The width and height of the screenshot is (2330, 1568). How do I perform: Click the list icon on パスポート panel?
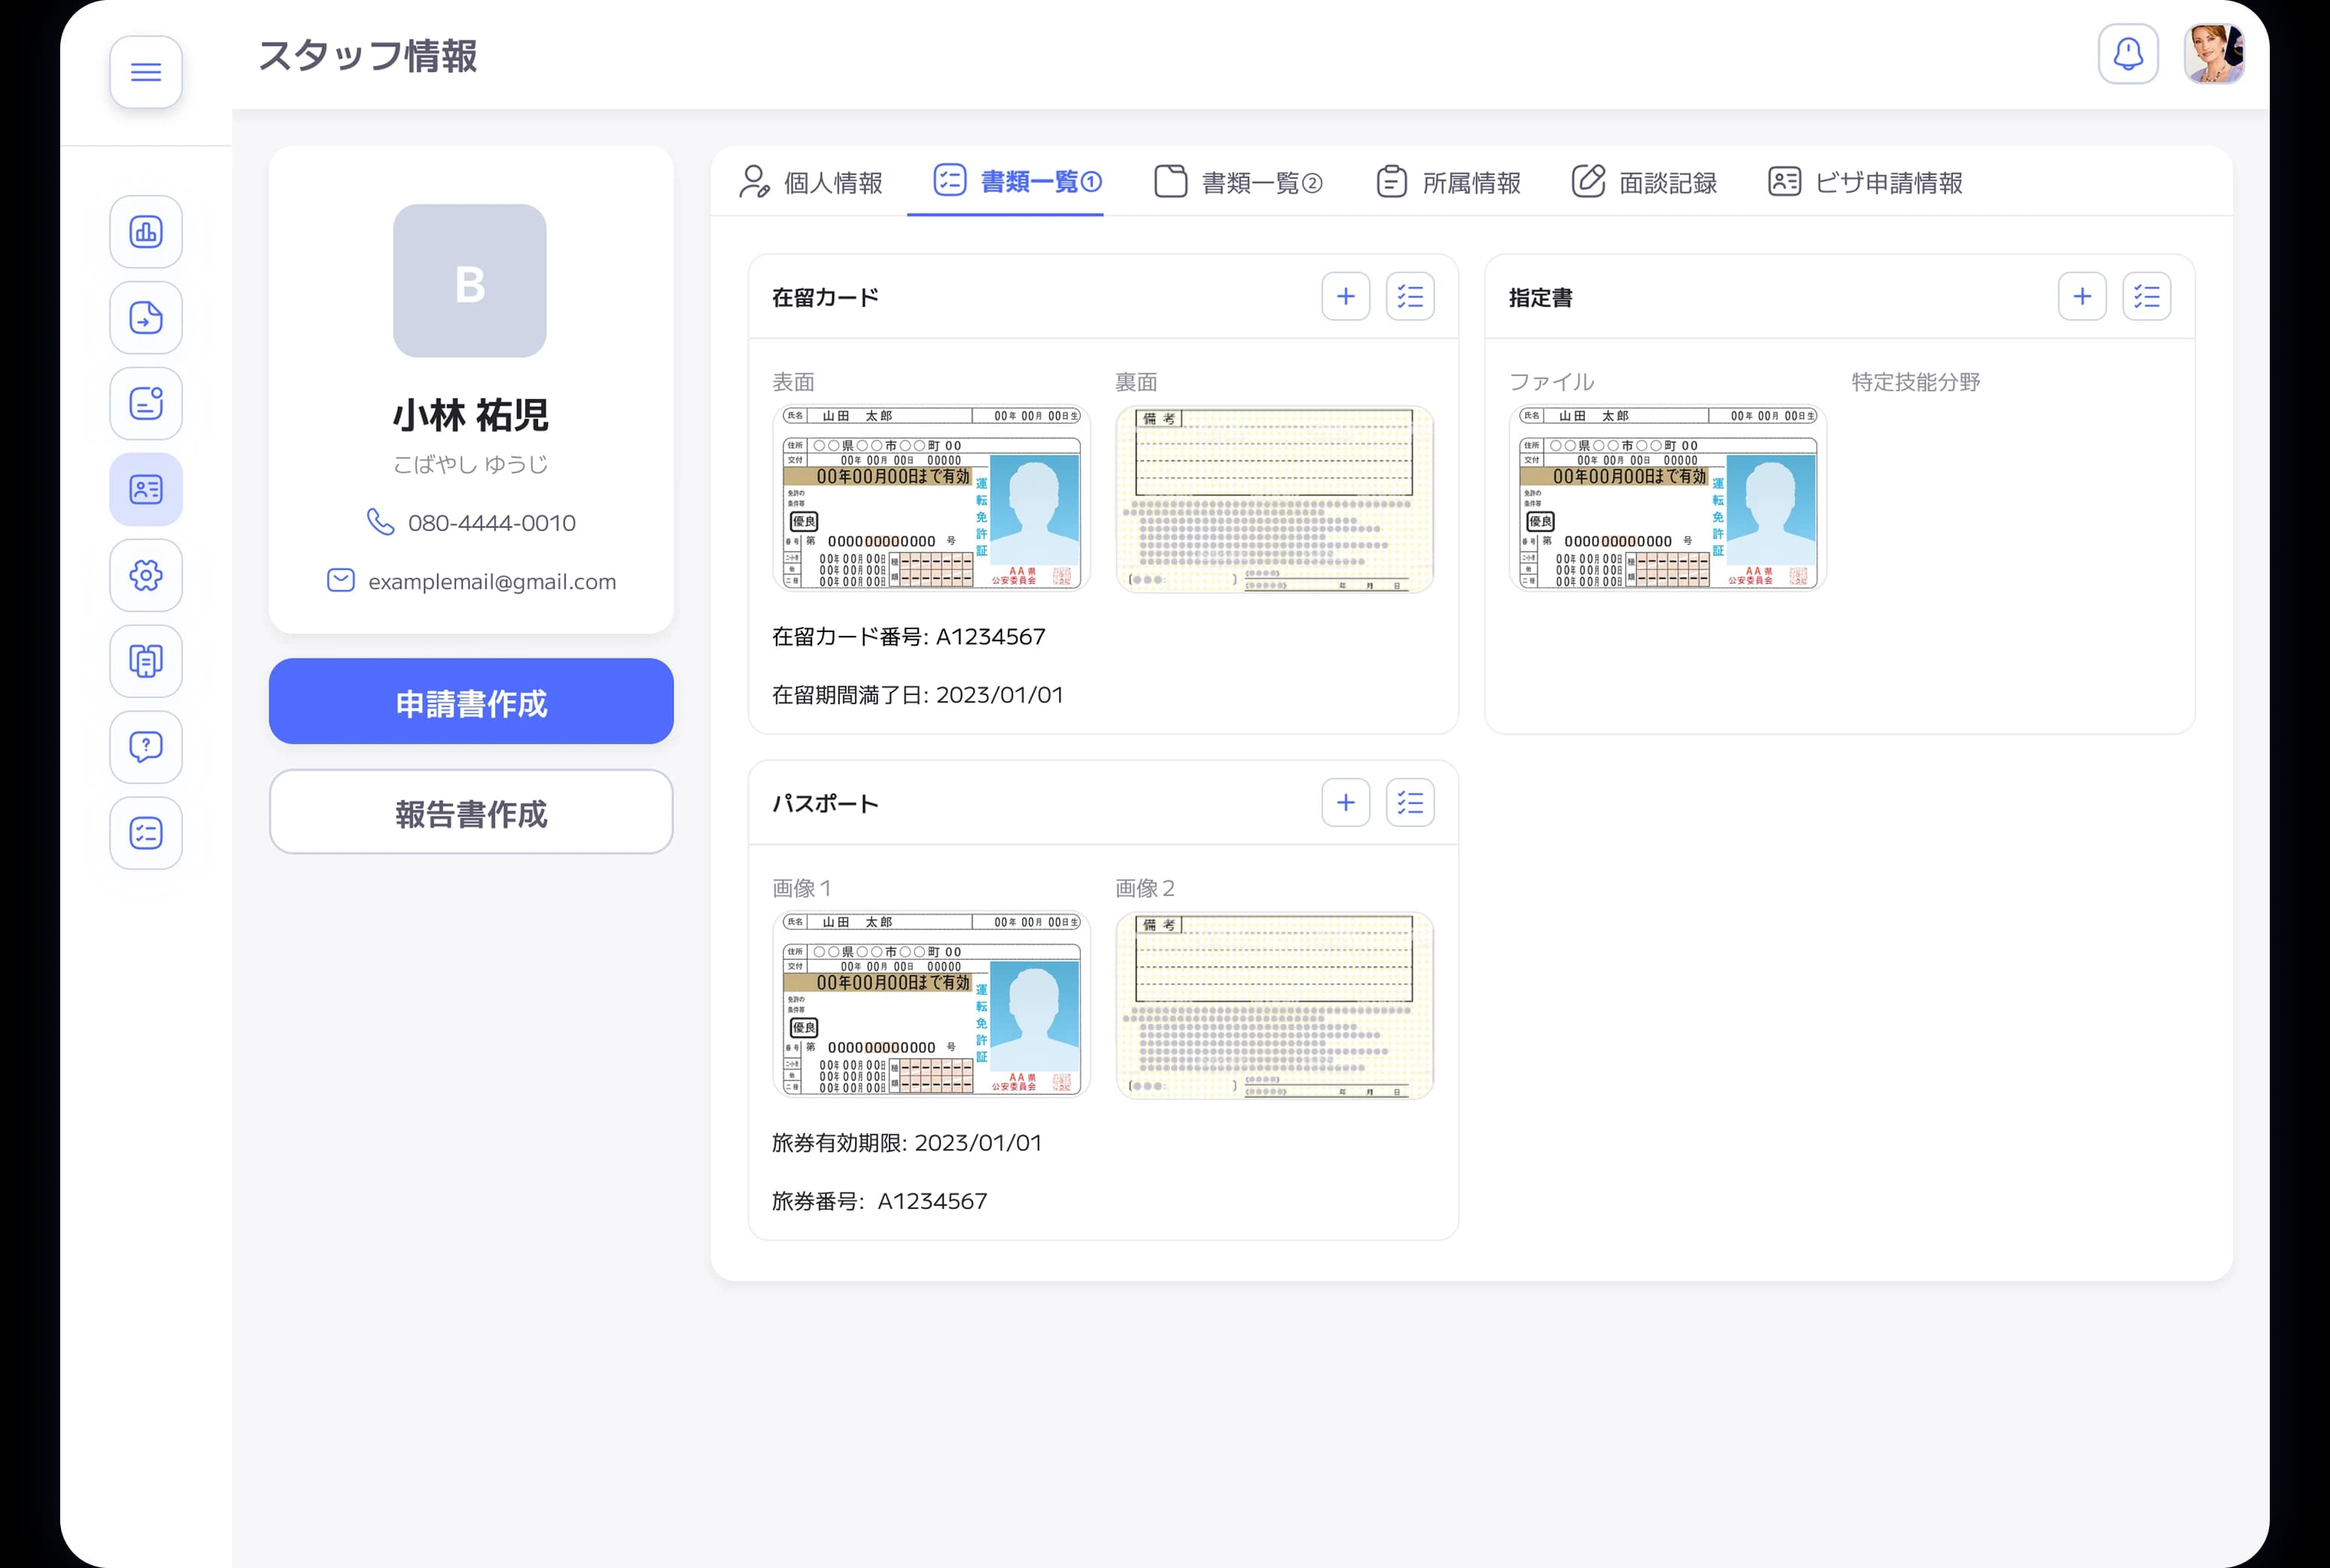click(1410, 802)
